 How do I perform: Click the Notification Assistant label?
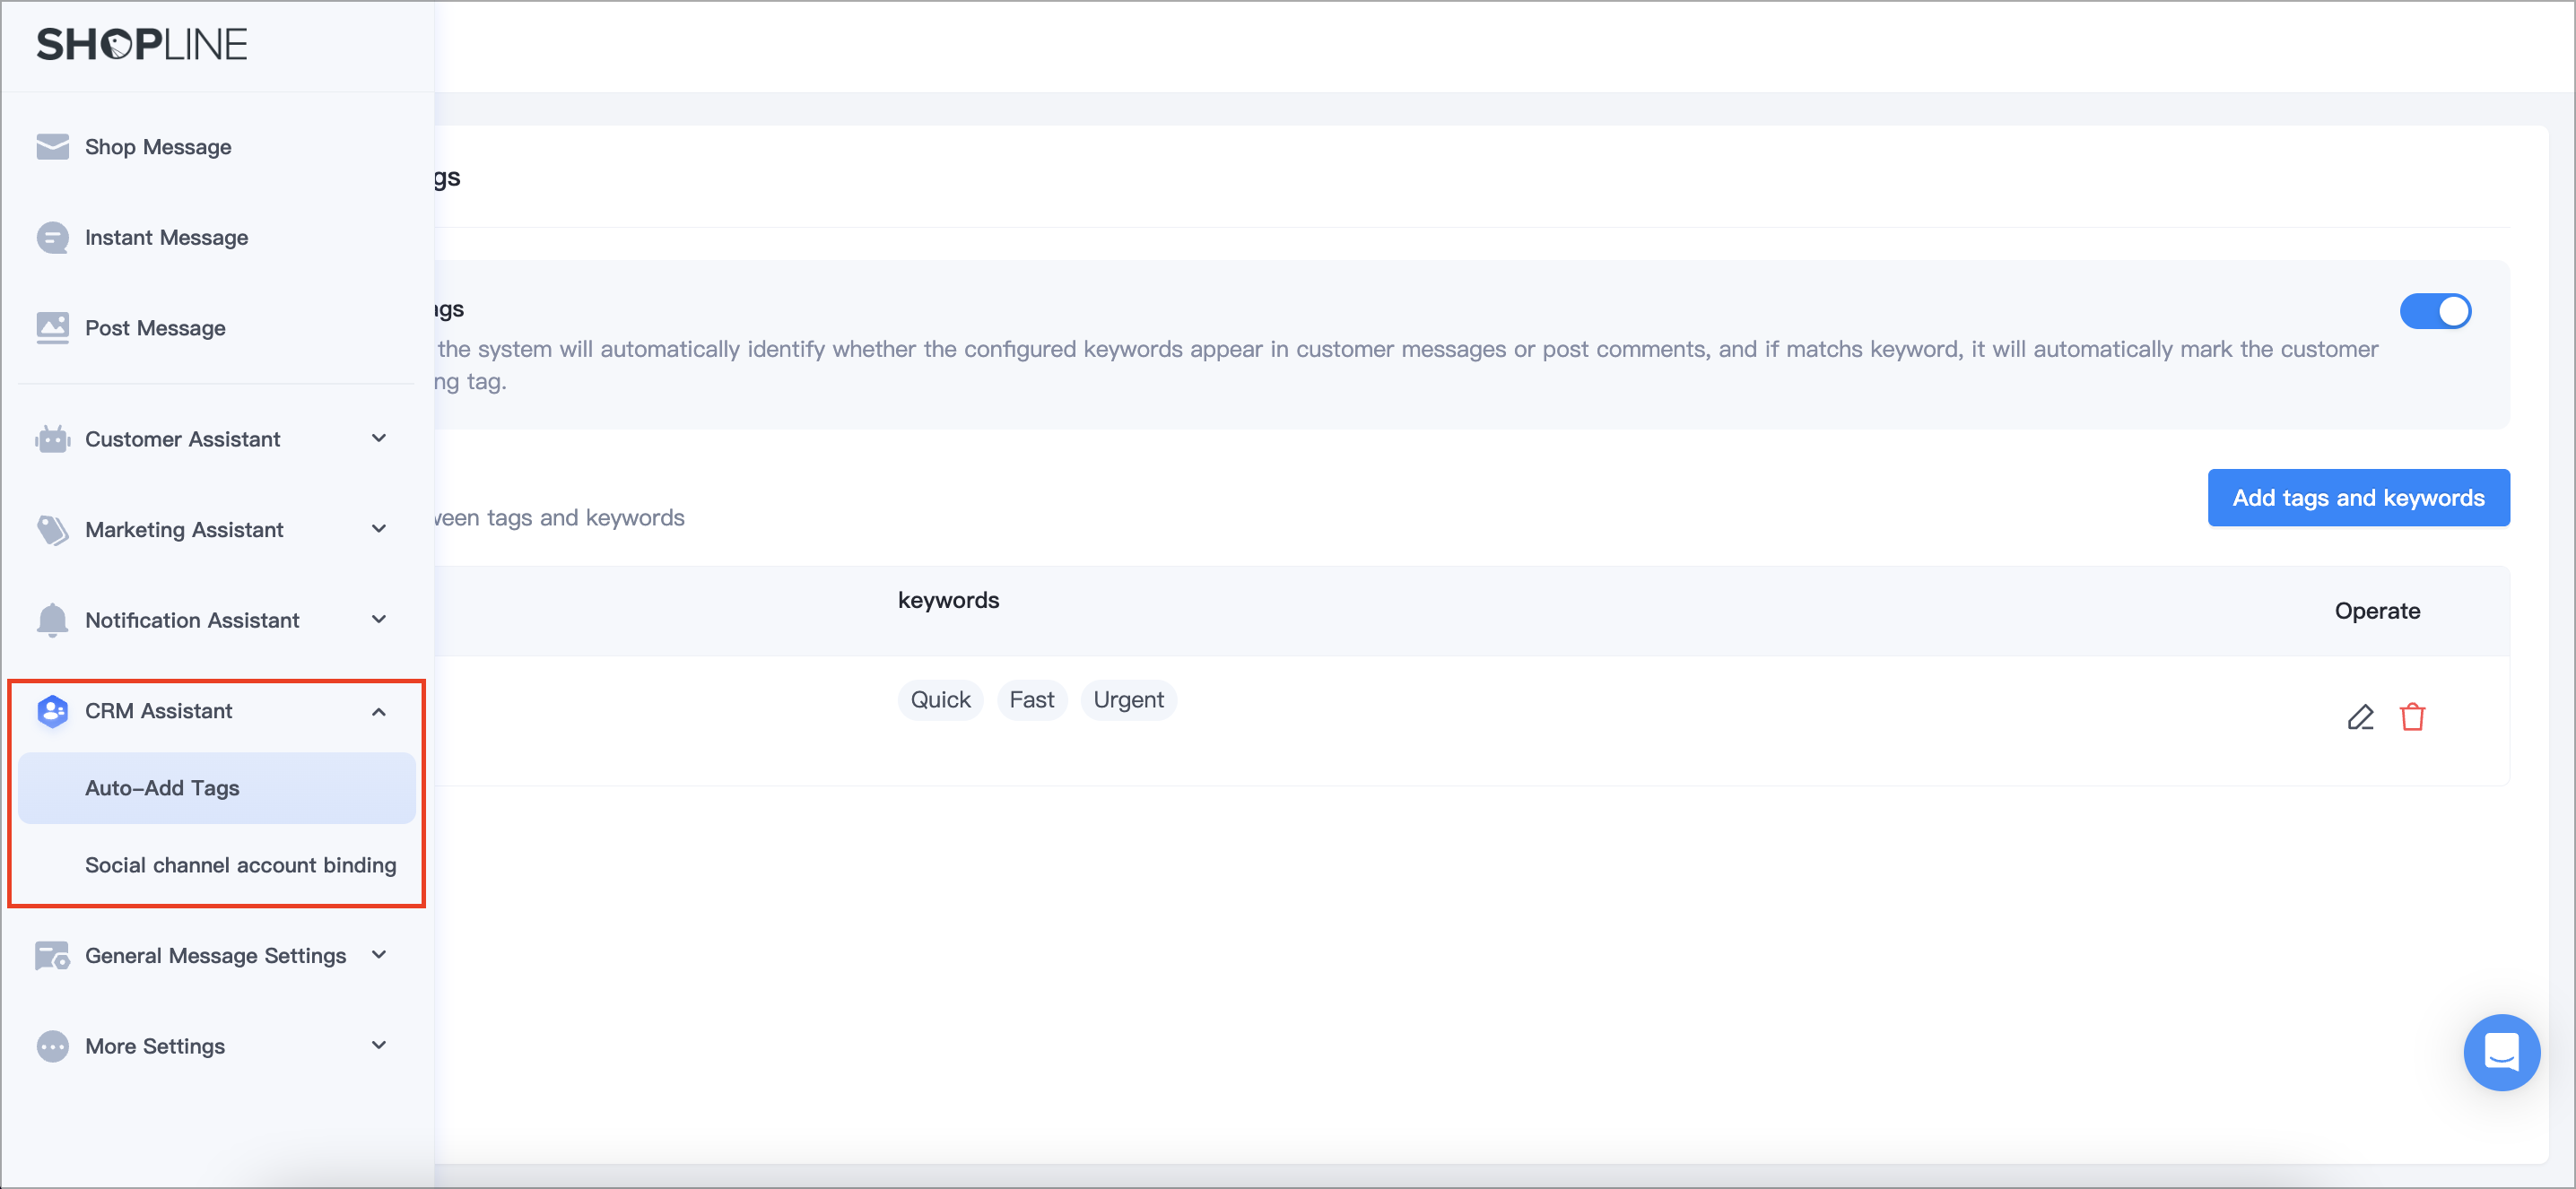click(192, 620)
